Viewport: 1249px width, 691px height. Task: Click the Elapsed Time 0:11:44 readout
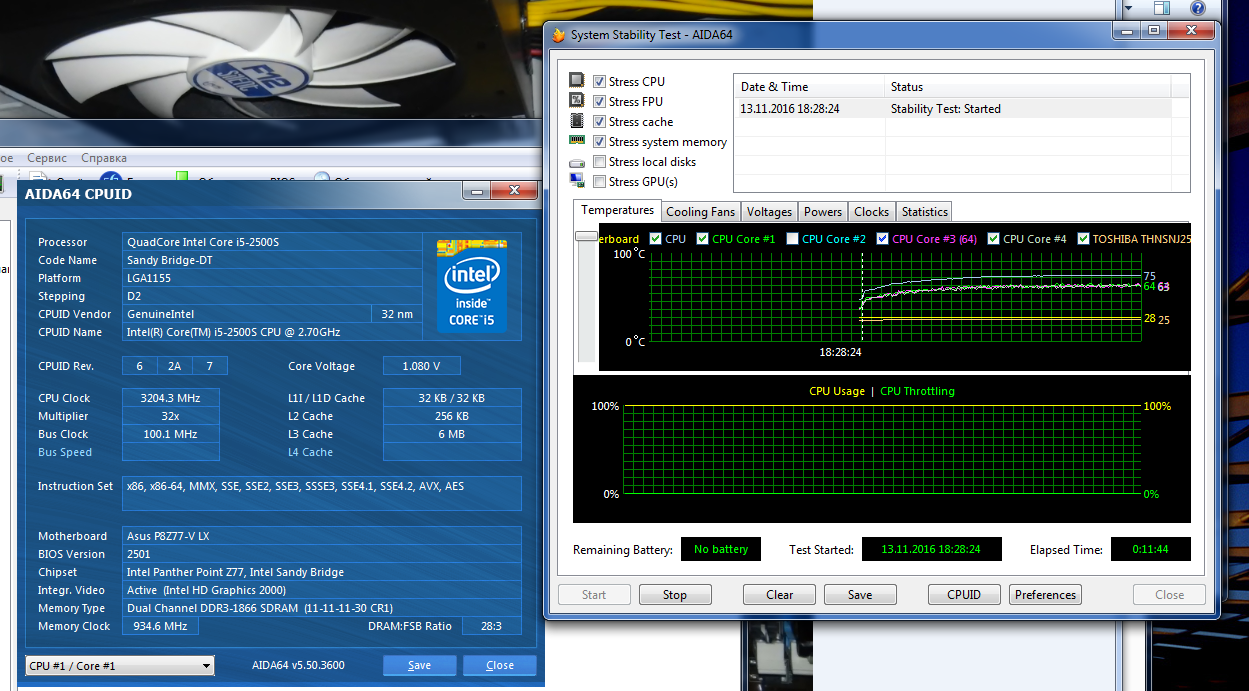coord(1150,549)
